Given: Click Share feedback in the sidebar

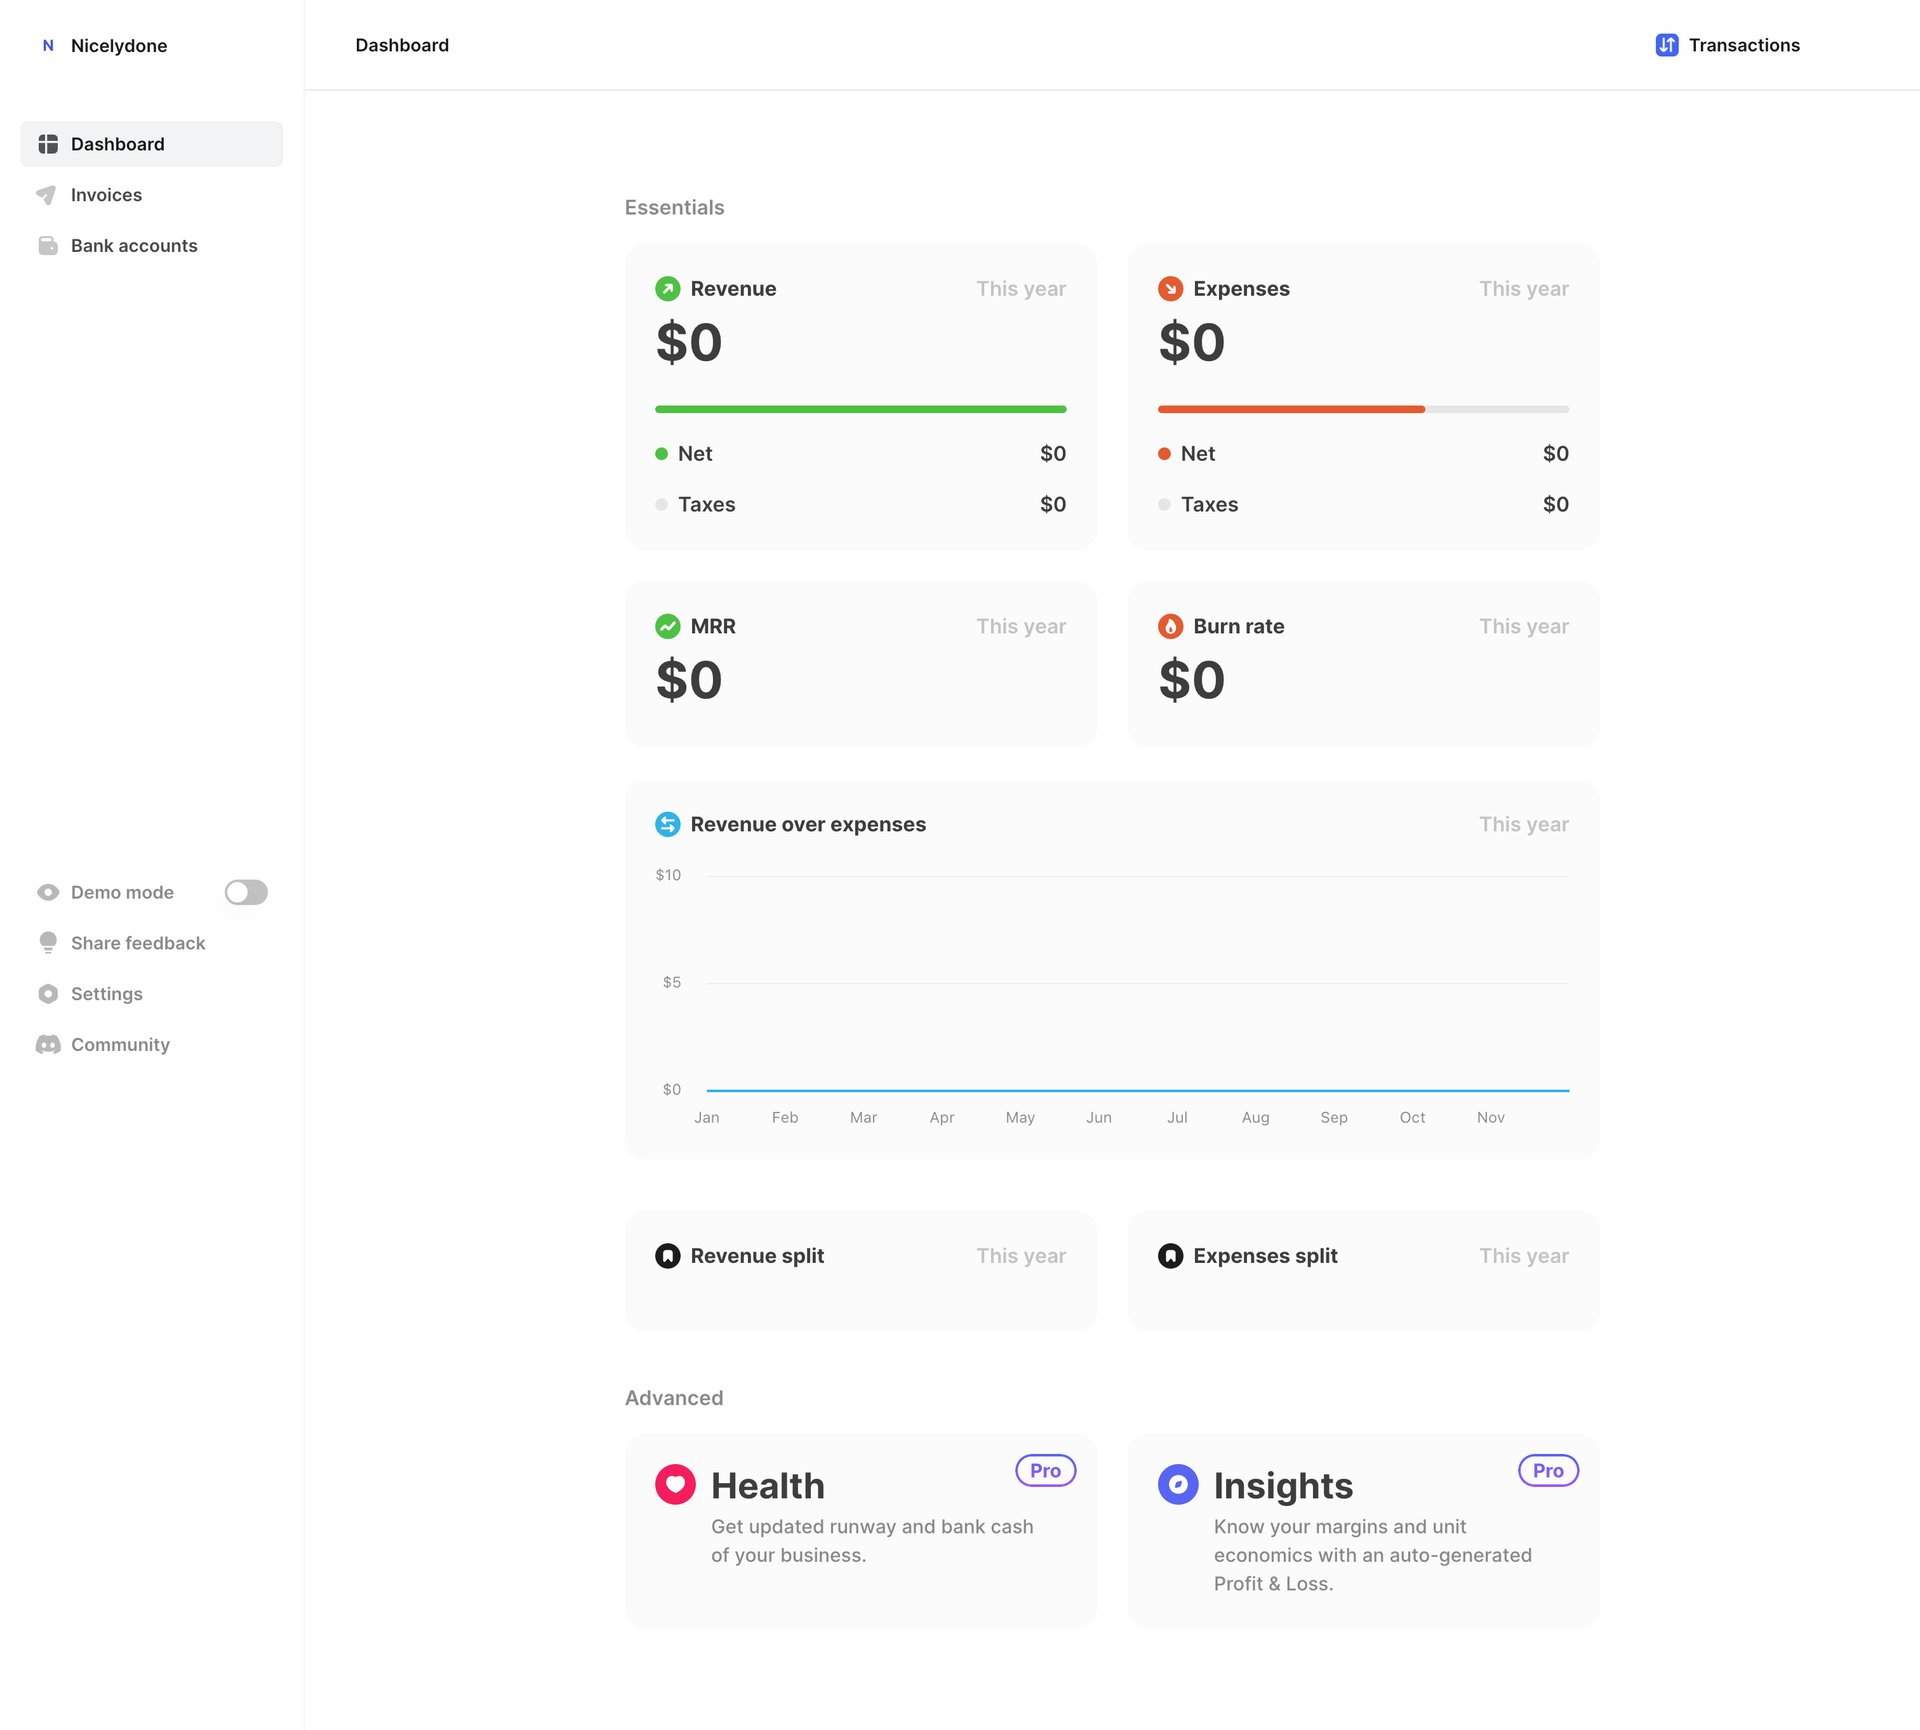Looking at the screenshot, I should tap(137, 943).
